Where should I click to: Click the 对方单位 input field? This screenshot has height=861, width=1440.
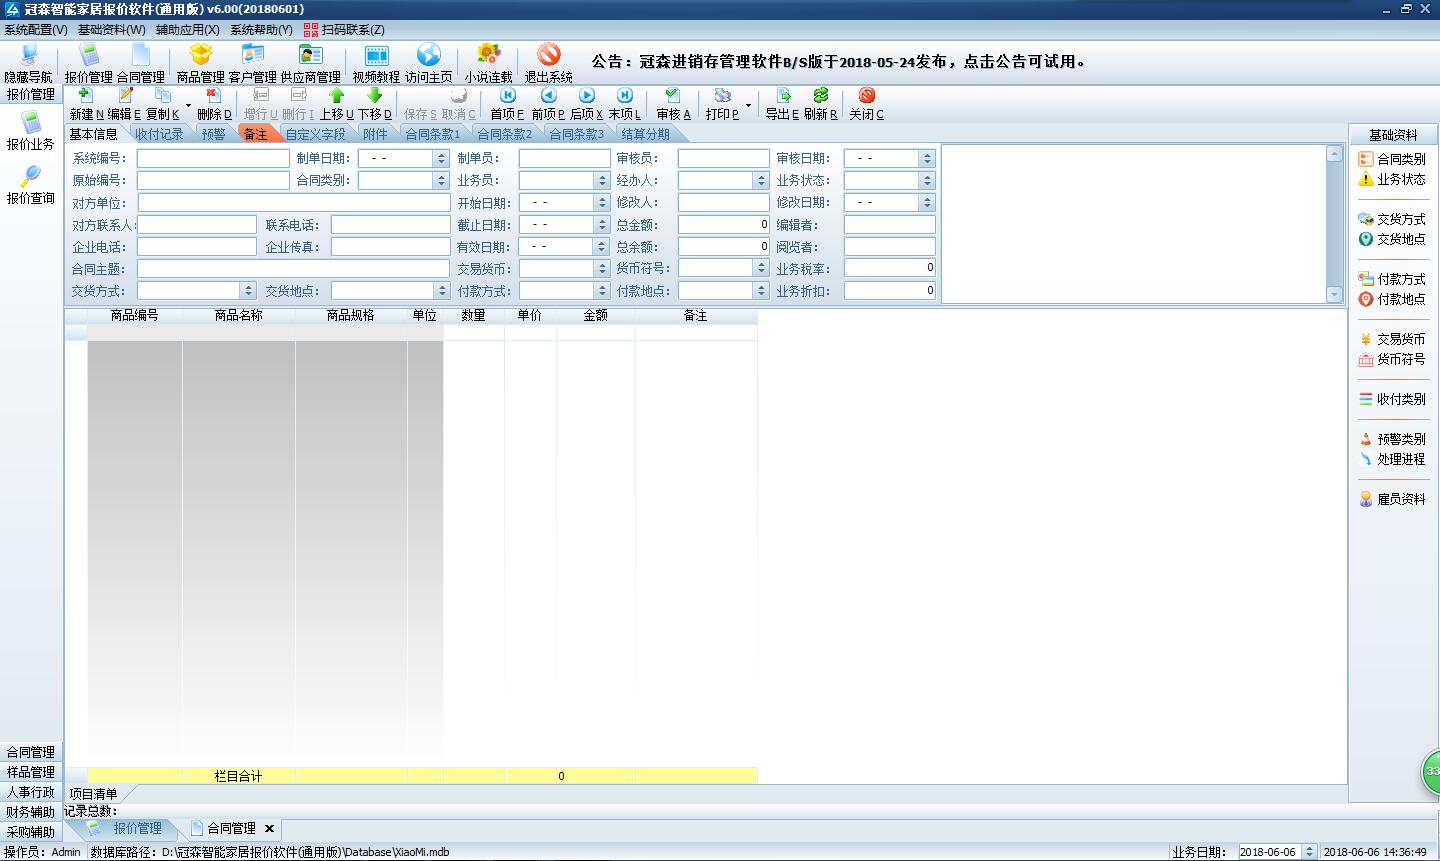pyautogui.click(x=294, y=203)
